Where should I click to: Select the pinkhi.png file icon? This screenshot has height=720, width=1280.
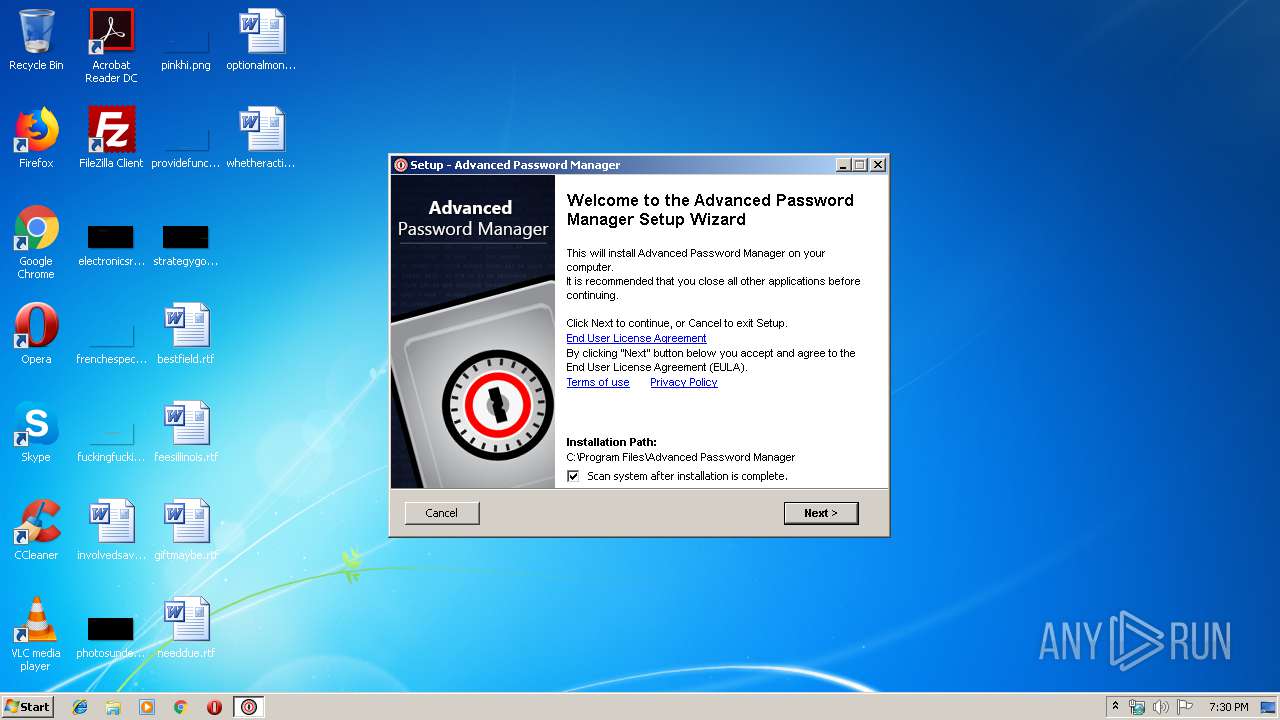[x=186, y=45]
